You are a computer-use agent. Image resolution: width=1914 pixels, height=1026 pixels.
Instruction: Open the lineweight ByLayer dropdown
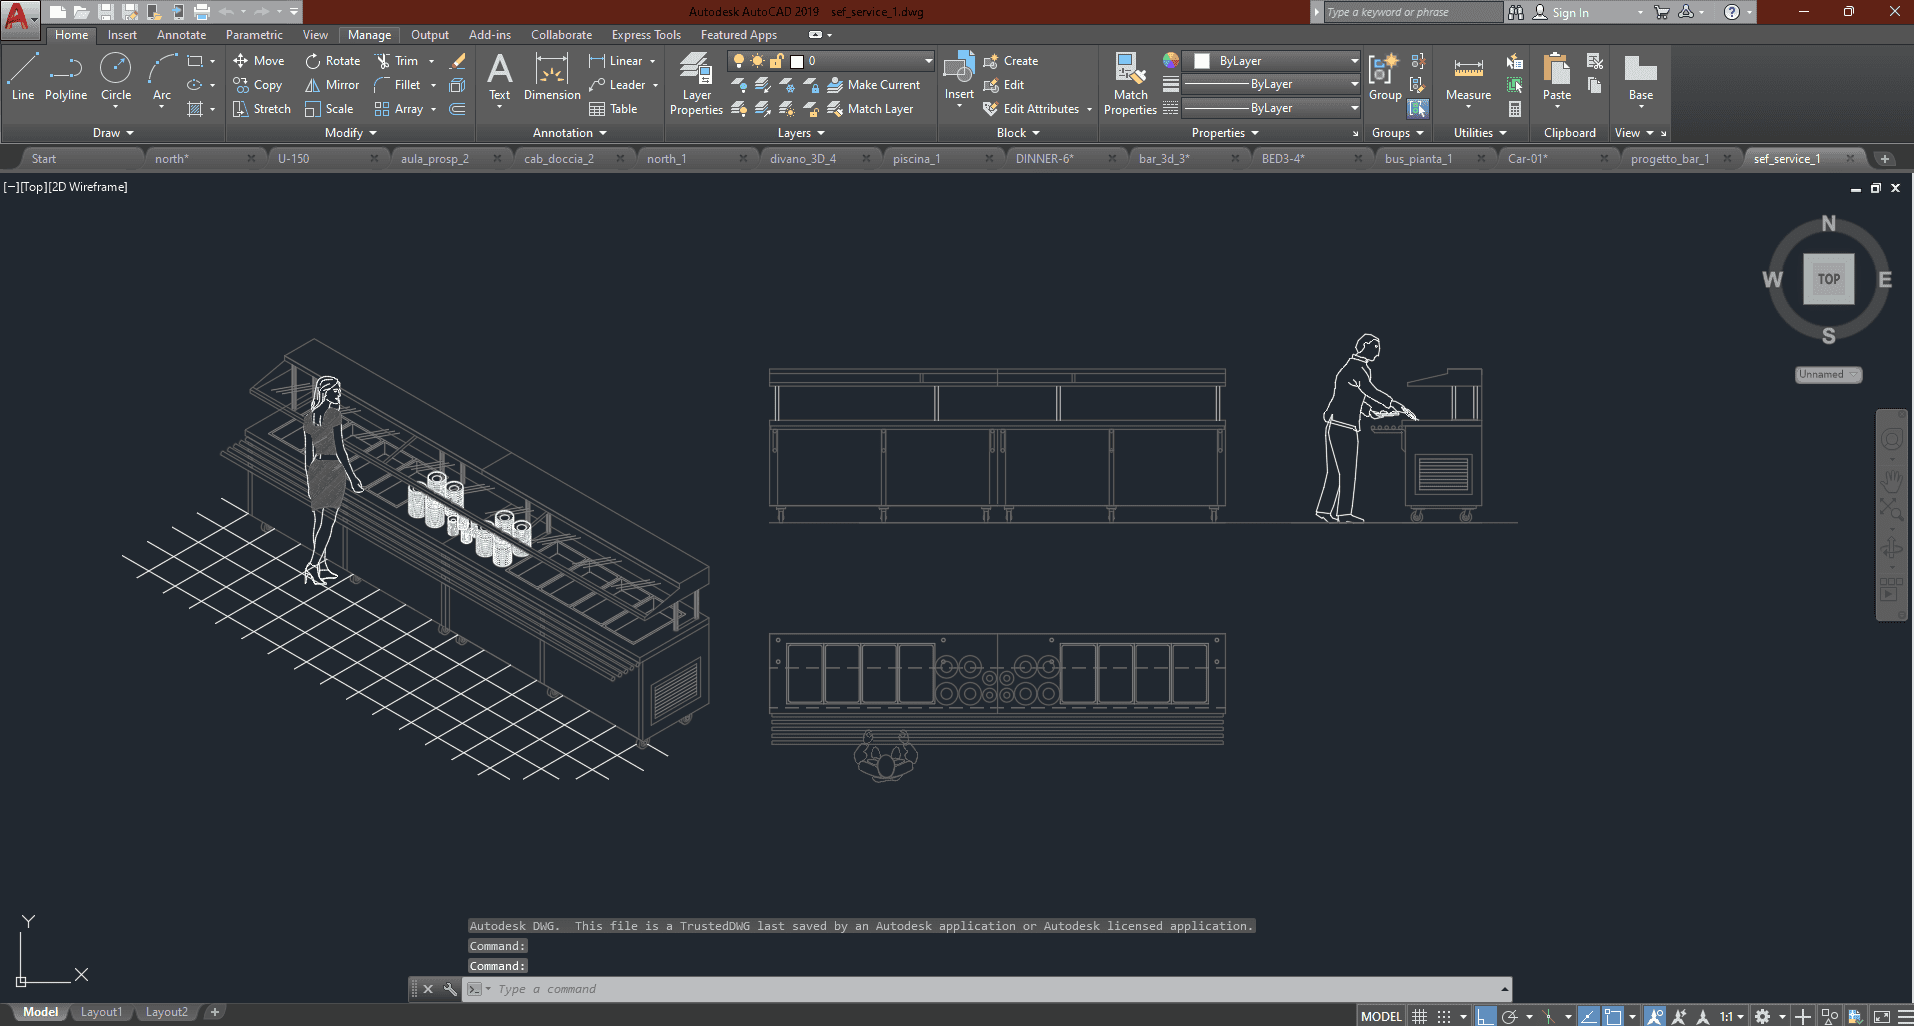[x=1271, y=84]
